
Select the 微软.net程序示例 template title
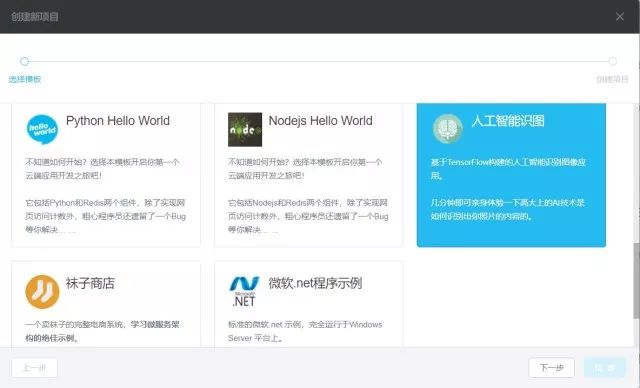[x=315, y=283]
